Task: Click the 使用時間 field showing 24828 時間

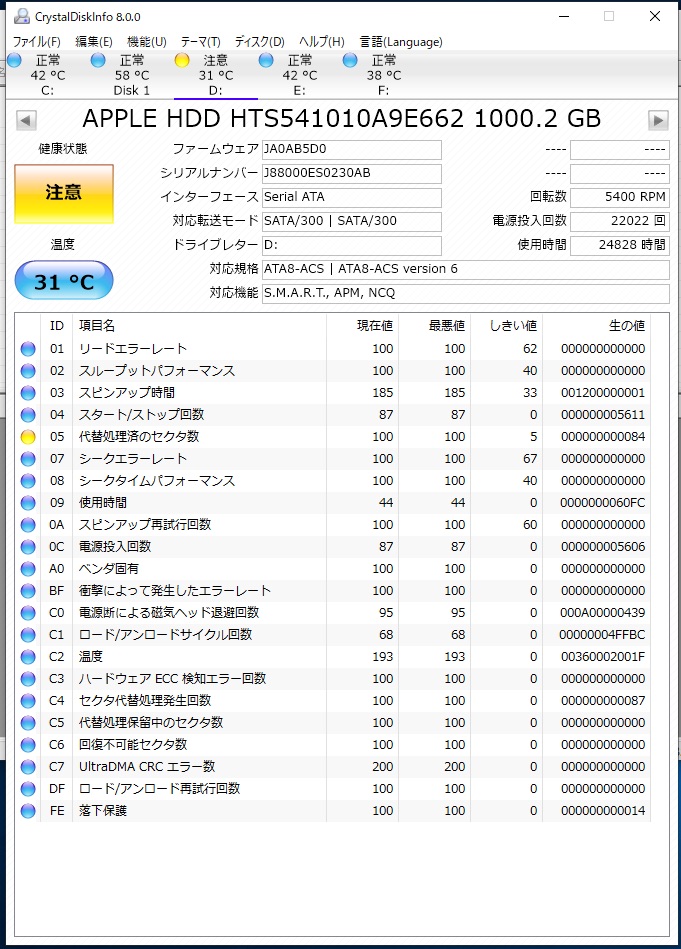Action: 620,246
